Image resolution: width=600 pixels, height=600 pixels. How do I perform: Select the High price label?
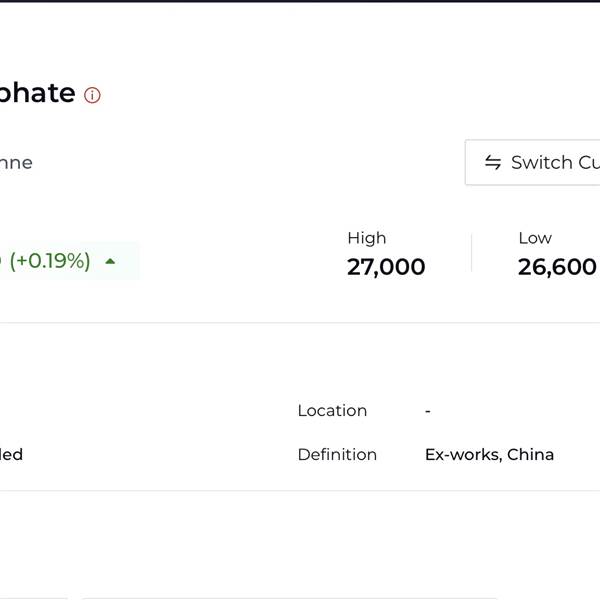pyautogui.click(x=366, y=238)
